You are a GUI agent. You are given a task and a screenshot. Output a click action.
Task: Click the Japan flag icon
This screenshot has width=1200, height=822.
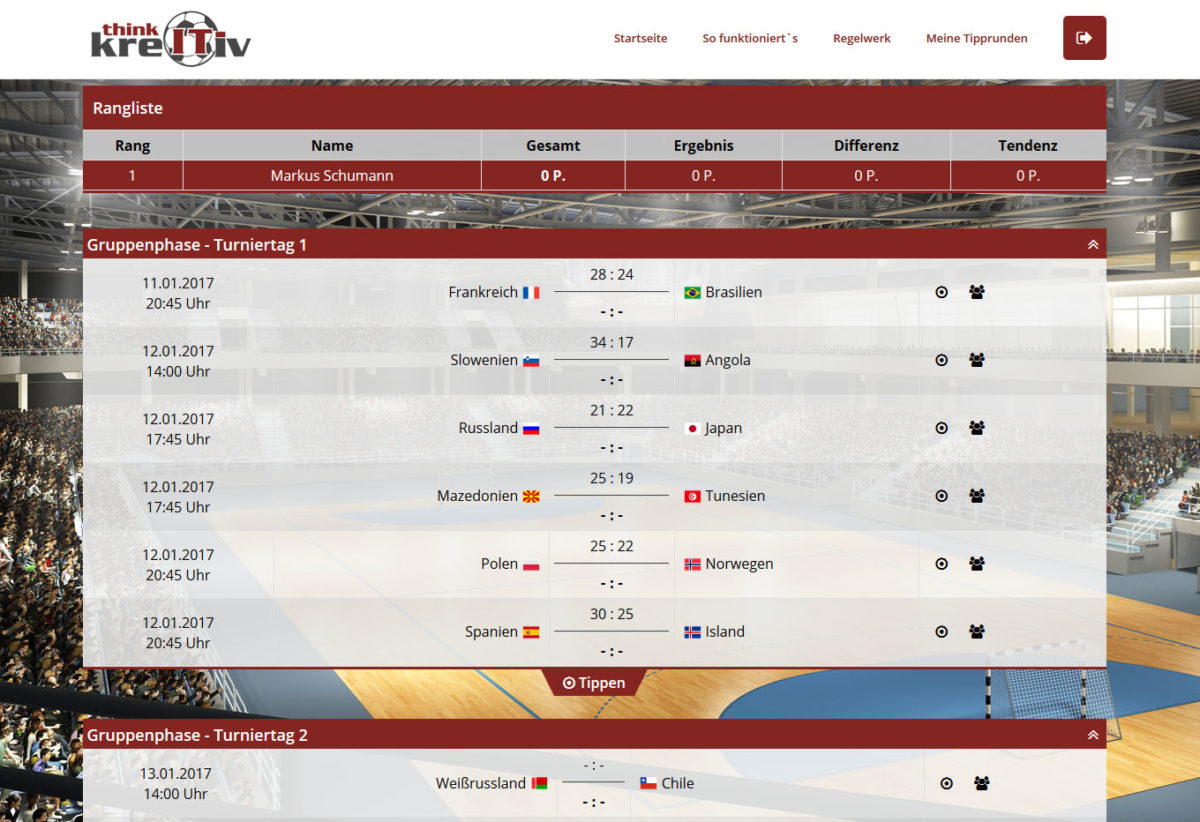[692, 429]
